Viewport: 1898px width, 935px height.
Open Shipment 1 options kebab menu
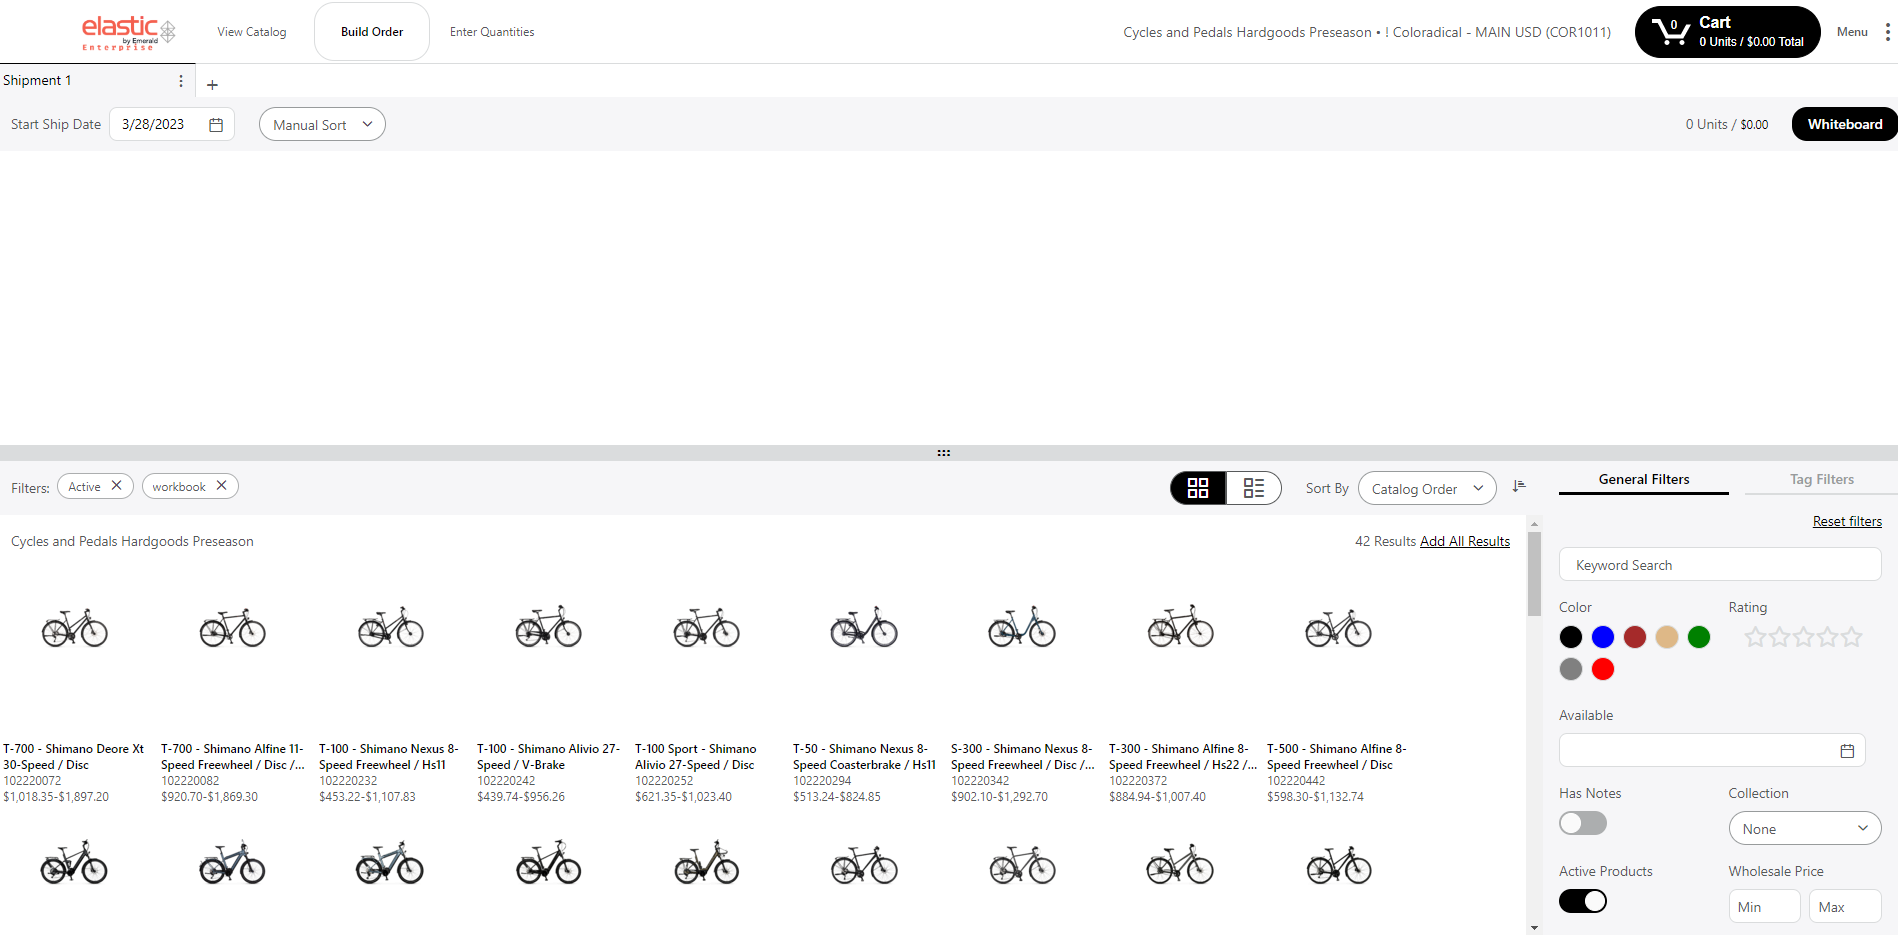tap(181, 81)
